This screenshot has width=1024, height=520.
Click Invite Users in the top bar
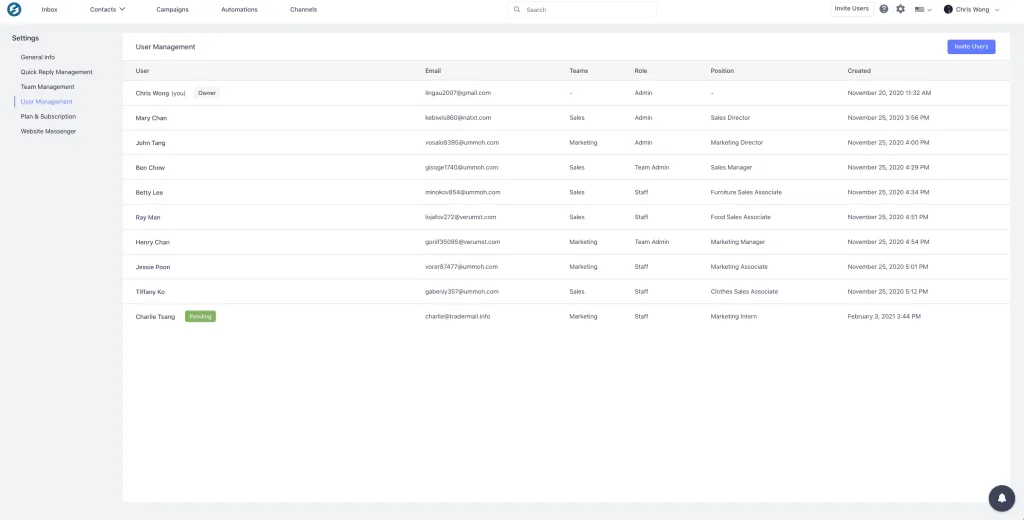852,9
